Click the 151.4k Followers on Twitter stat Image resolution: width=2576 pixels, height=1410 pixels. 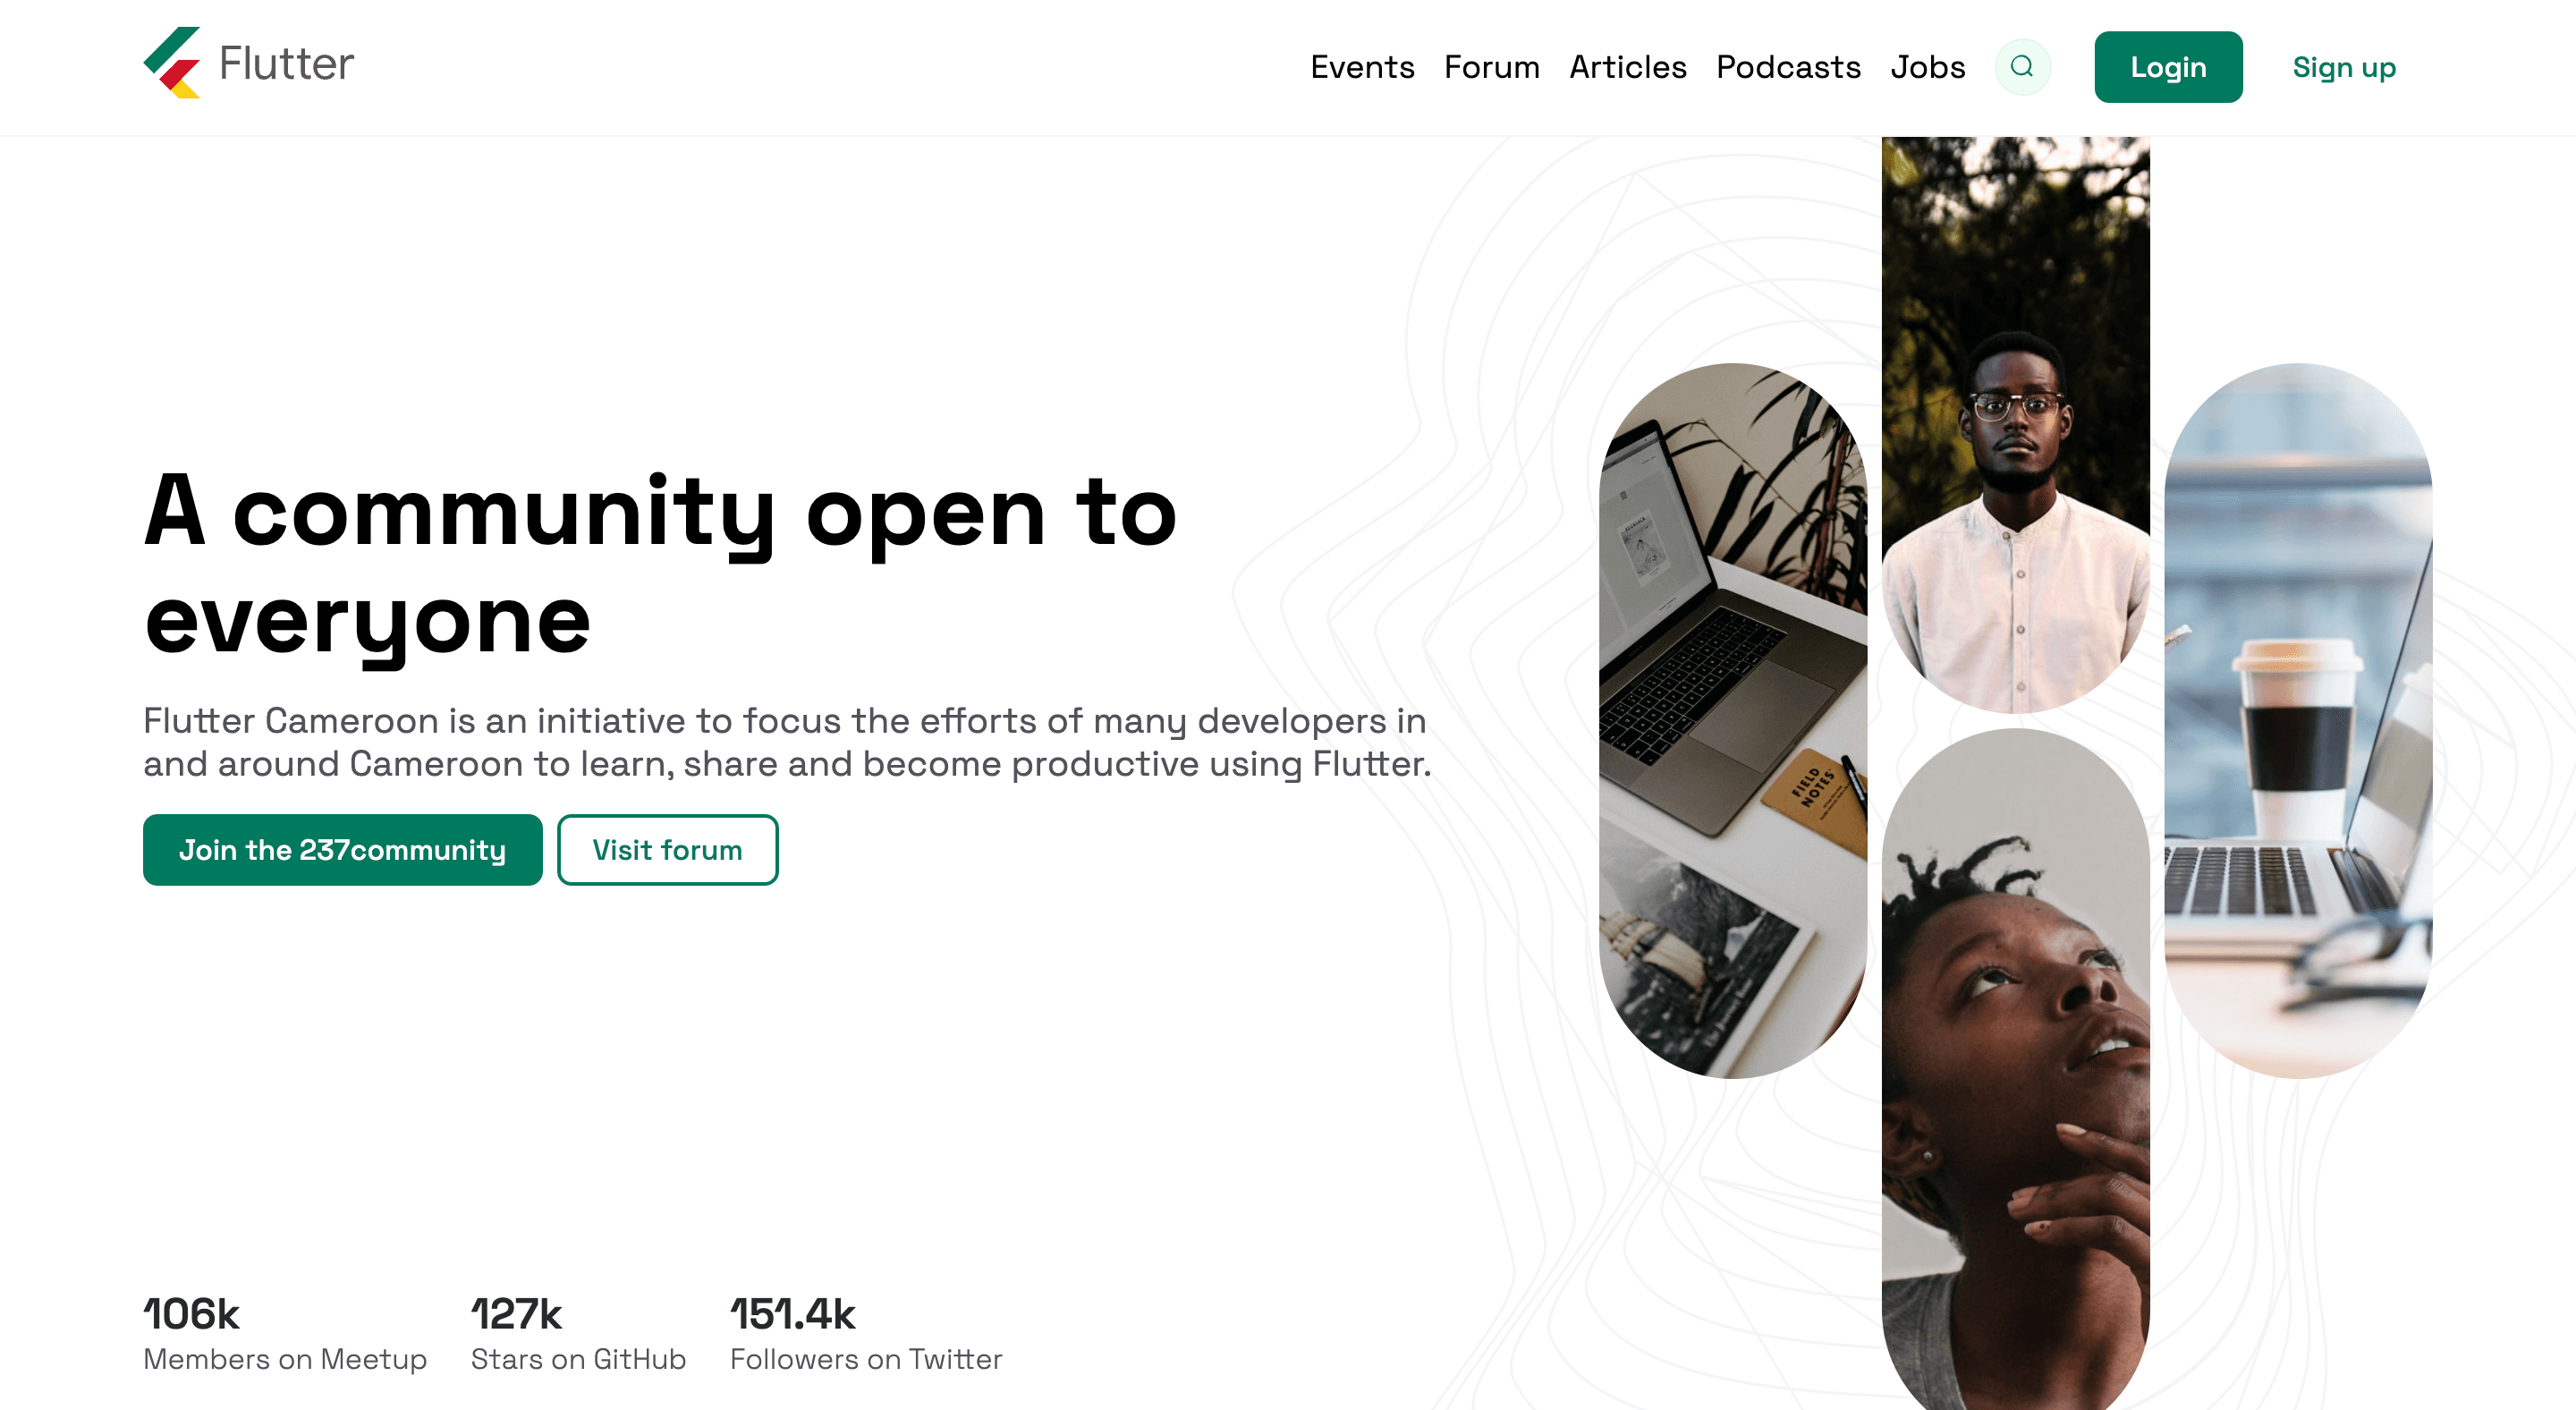click(x=866, y=1334)
